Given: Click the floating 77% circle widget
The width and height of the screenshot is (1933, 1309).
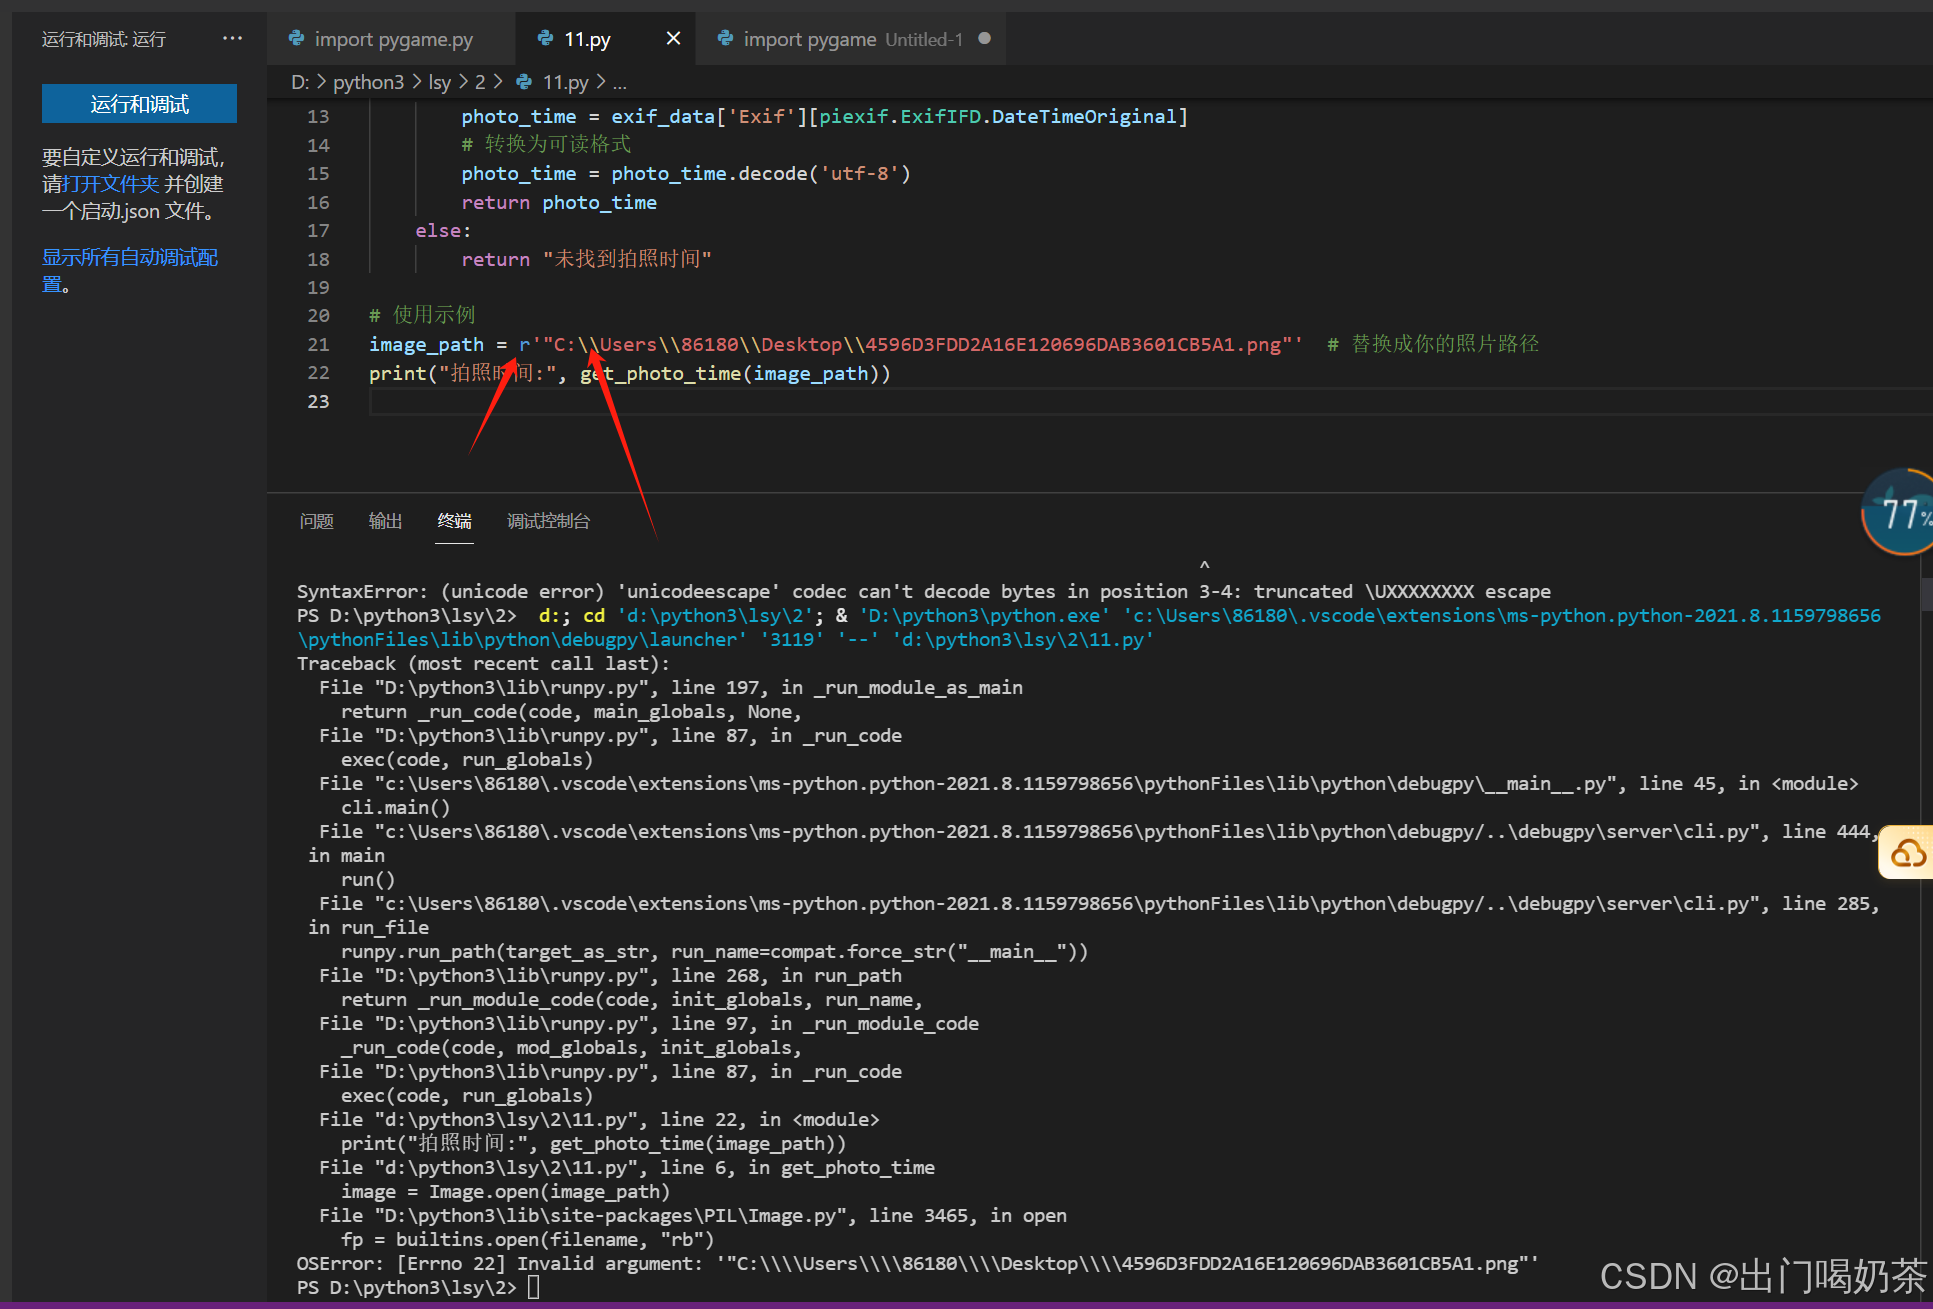Looking at the screenshot, I should pos(1898,513).
